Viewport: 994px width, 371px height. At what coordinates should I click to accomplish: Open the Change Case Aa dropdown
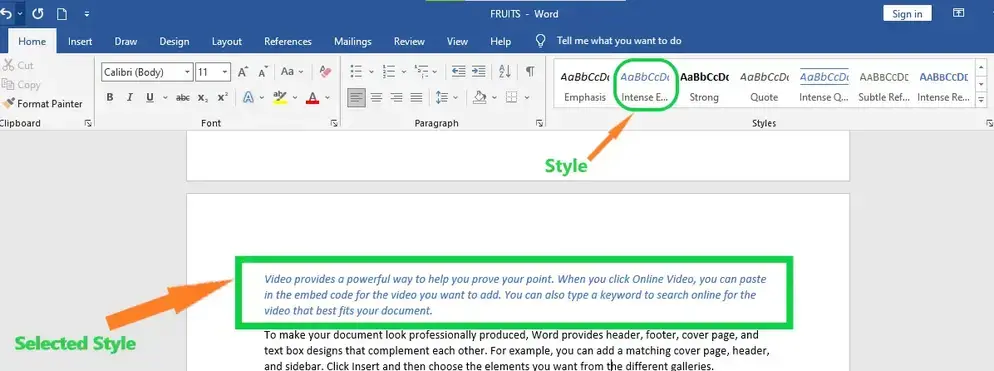(x=292, y=72)
